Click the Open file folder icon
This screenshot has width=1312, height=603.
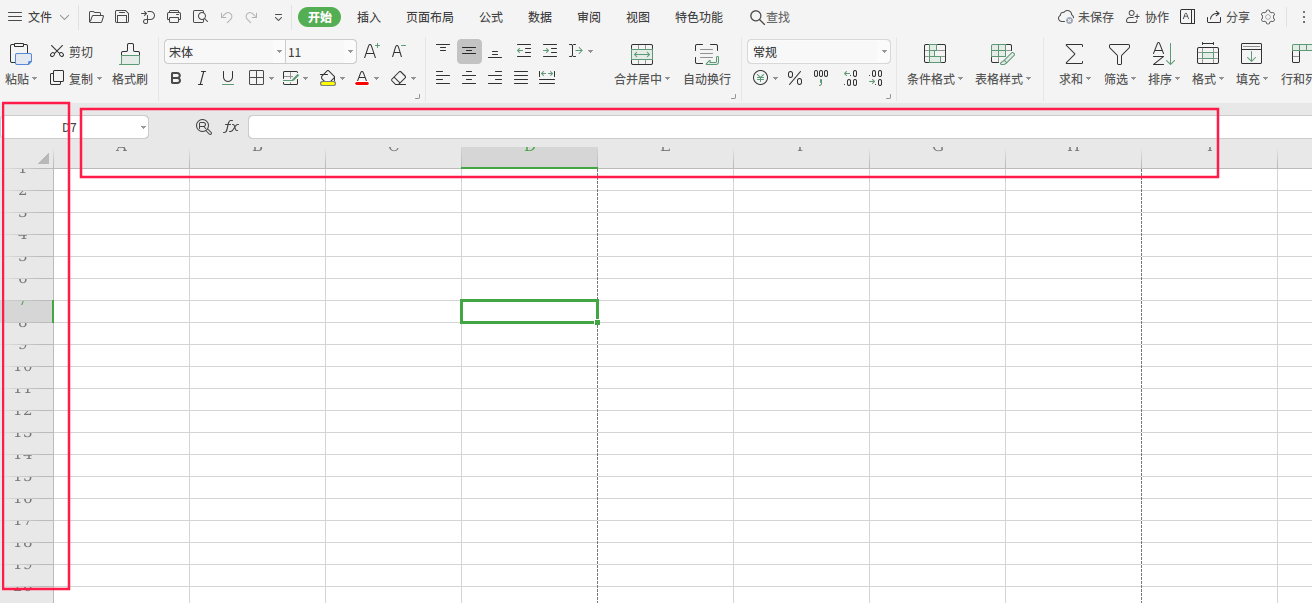[96, 17]
